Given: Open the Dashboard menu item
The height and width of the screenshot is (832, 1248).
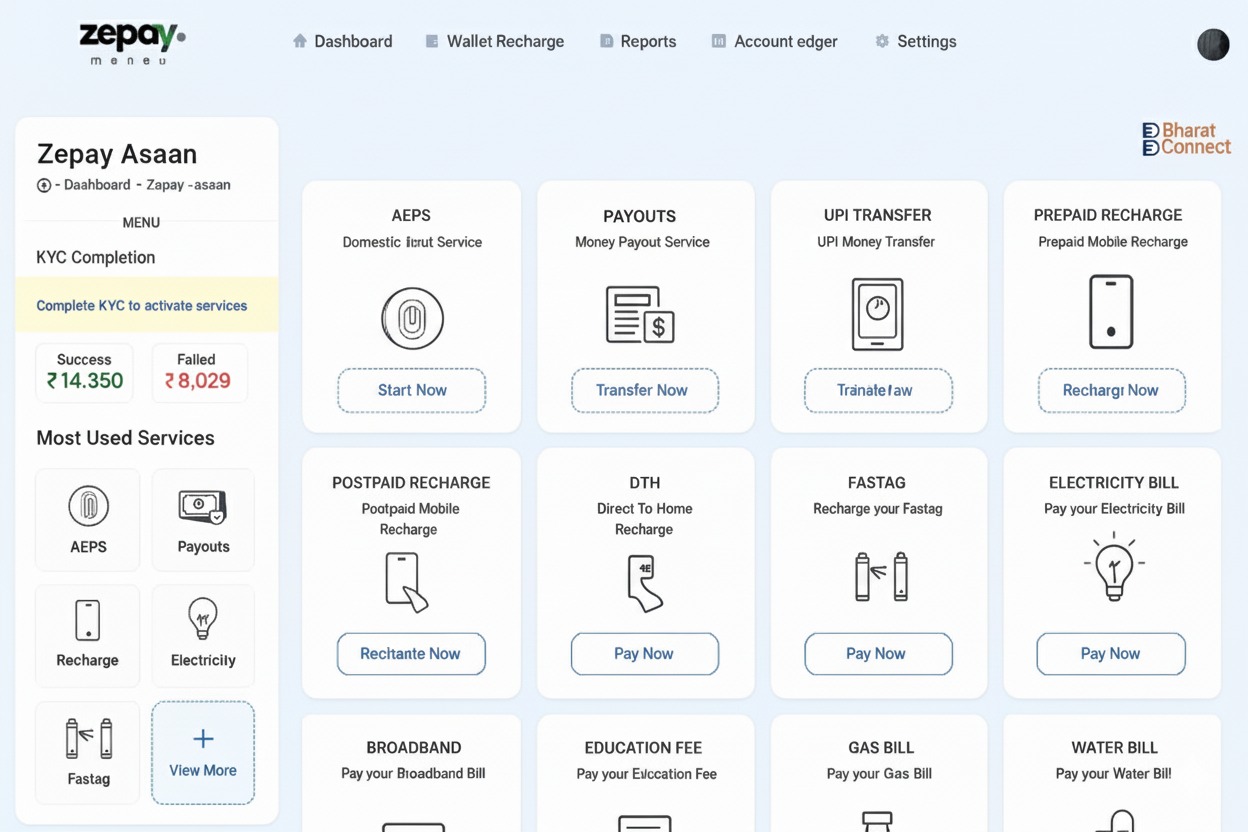Looking at the screenshot, I should [342, 41].
